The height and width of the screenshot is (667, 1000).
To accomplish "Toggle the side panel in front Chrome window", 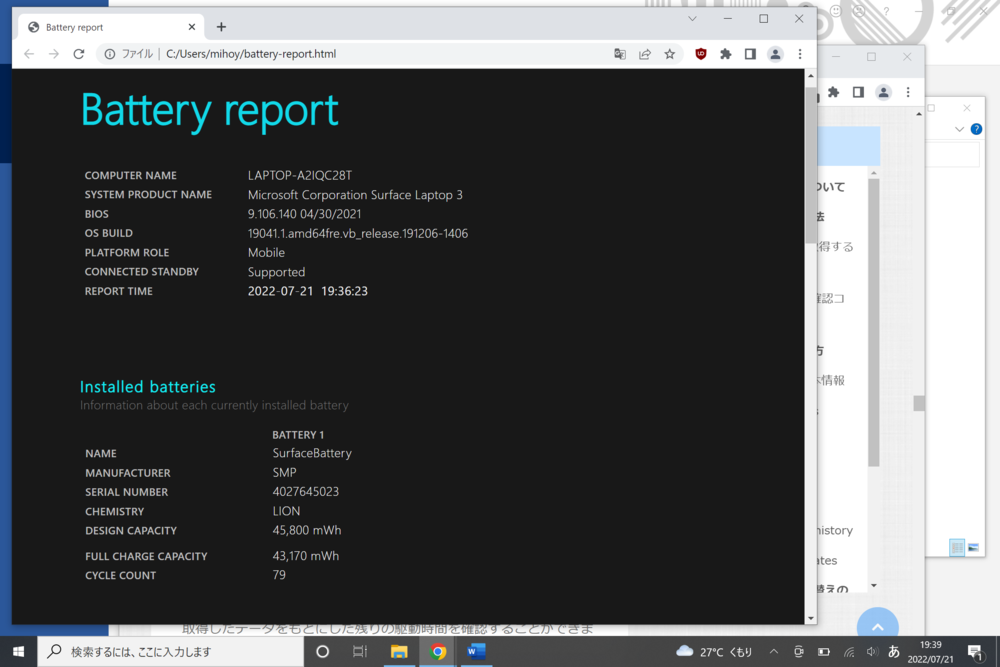I will tap(750, 54).
